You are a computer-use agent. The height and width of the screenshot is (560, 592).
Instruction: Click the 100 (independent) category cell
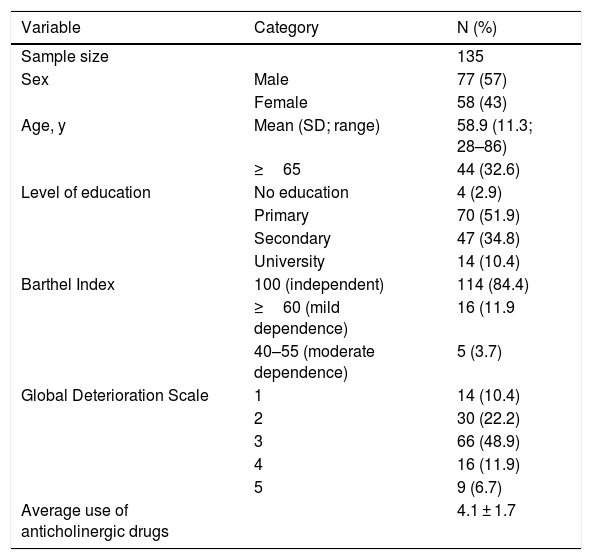point(319,285)
